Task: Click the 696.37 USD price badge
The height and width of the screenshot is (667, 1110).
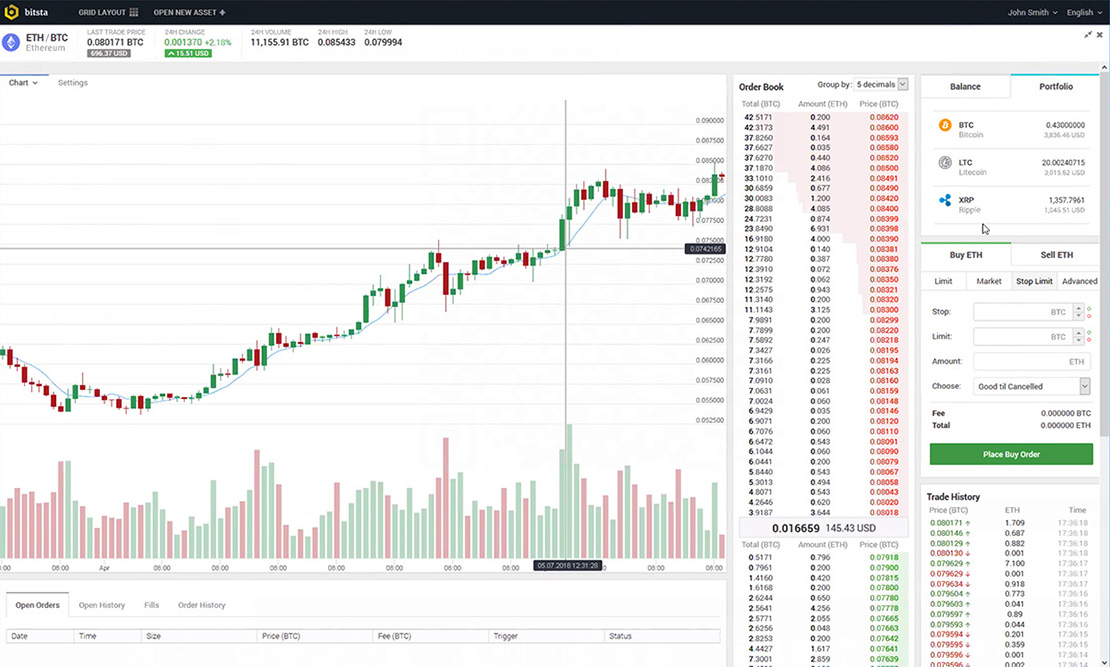Action: click(108, 53)
